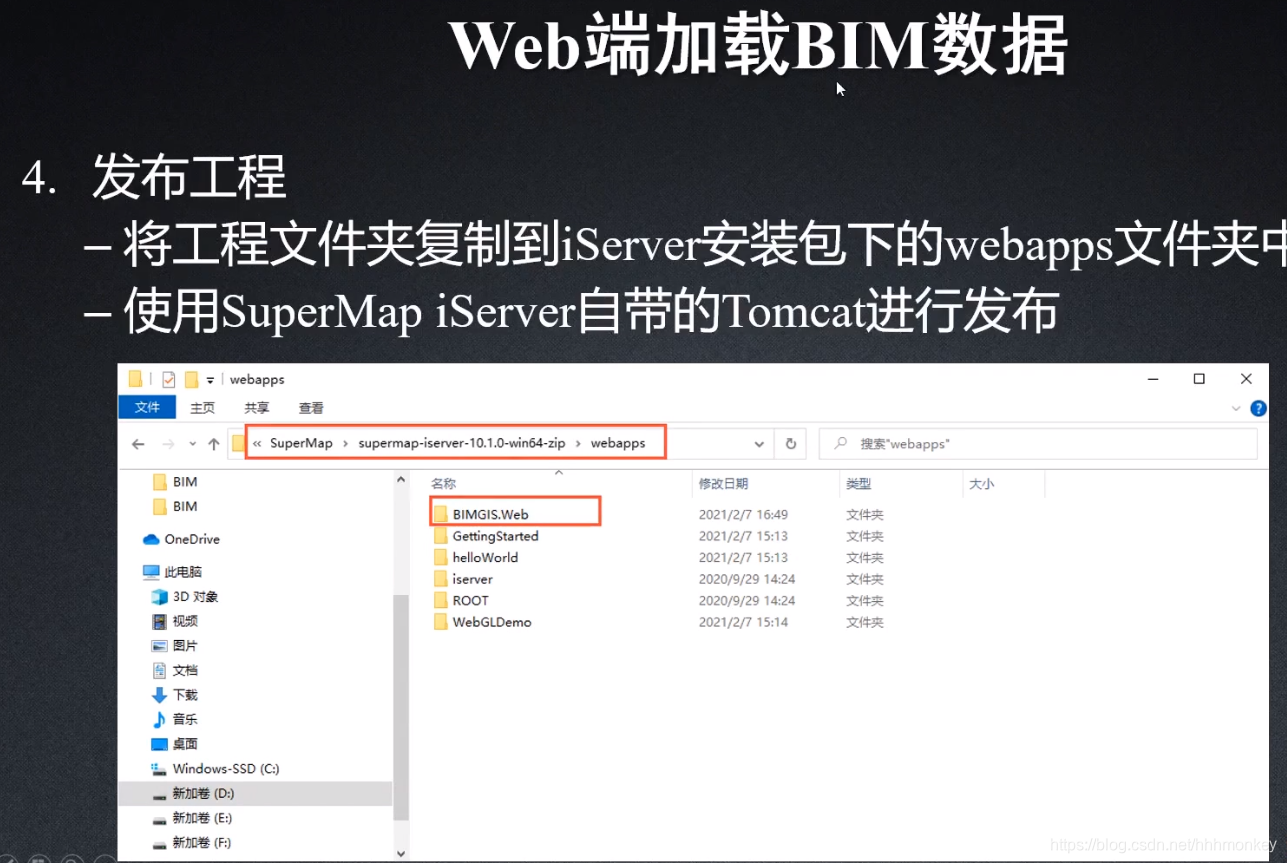Viewport: 1287px width, 863px height.
Task: Open the 文件 ribbon tab
Action: click(147, 407)
